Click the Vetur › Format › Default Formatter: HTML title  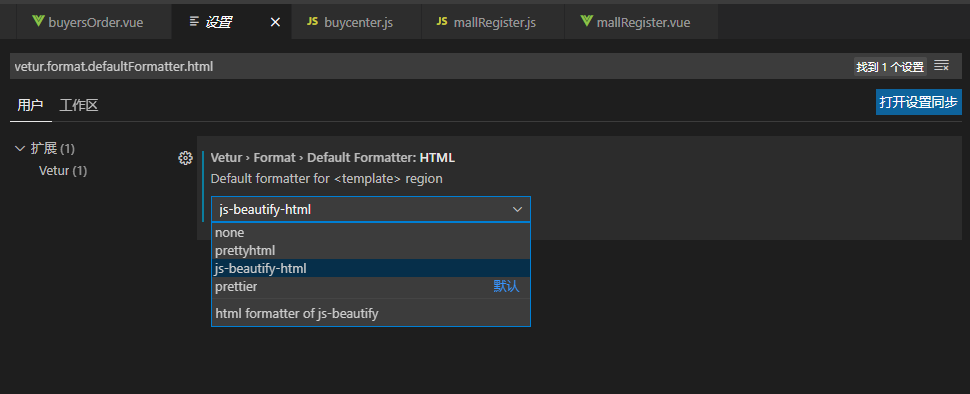[x=333, y=158]
